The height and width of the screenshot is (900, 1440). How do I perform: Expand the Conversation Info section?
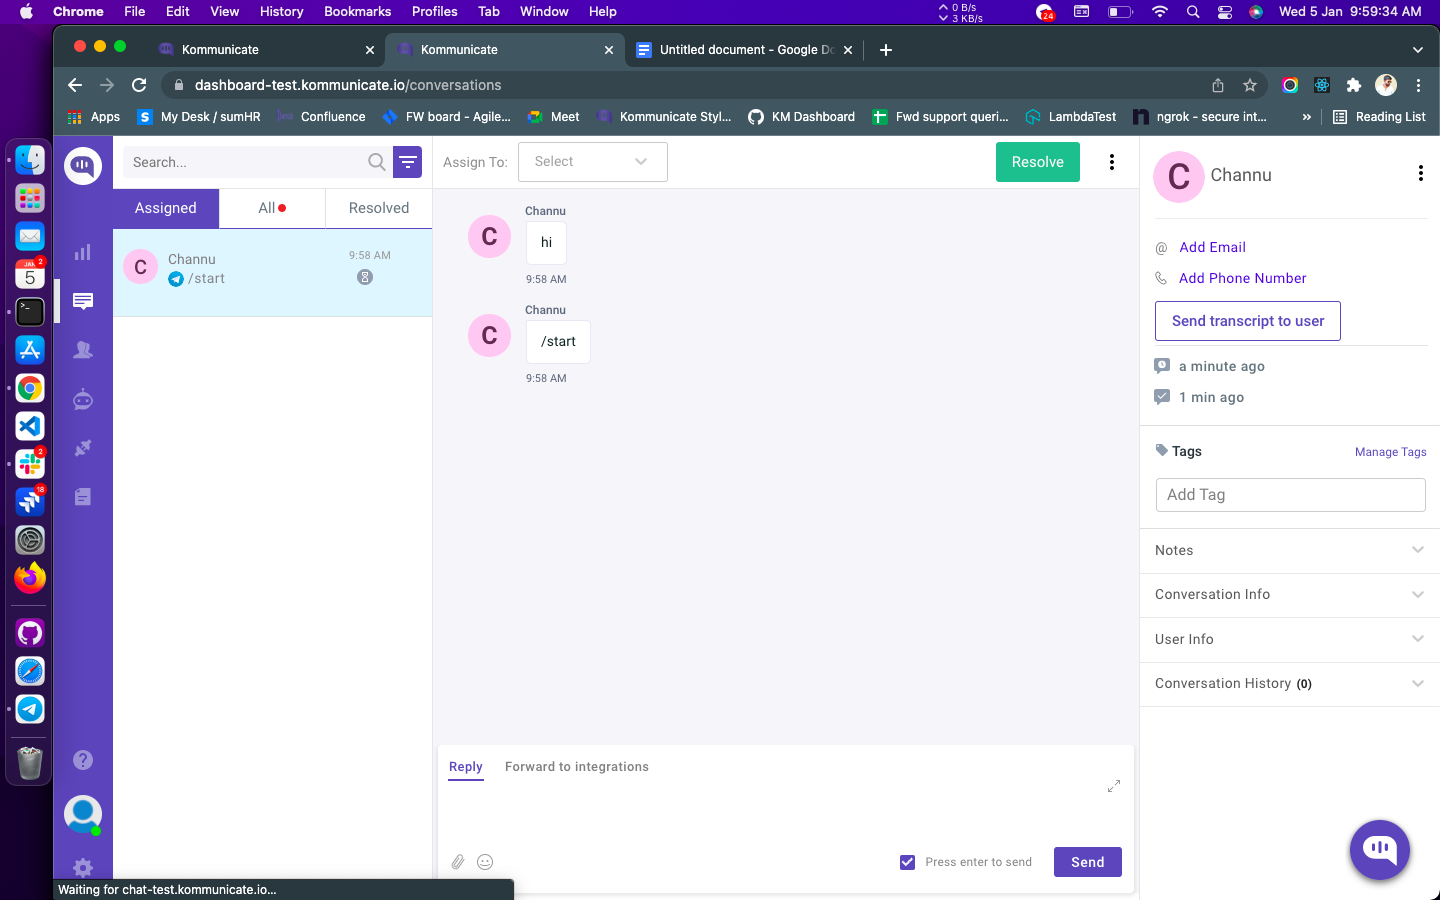pyautogui.click(x=1289, y=594)
